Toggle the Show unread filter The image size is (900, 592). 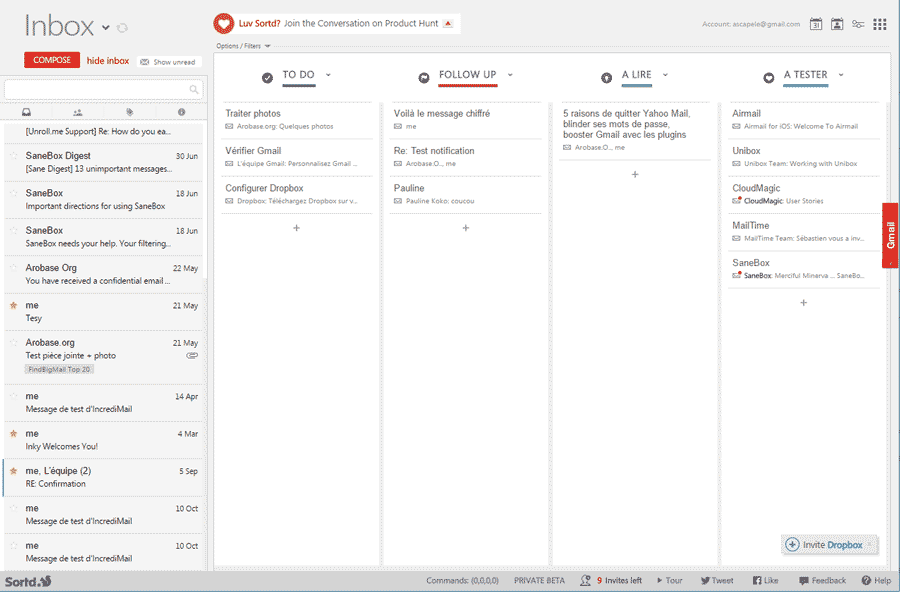(169, 61)
